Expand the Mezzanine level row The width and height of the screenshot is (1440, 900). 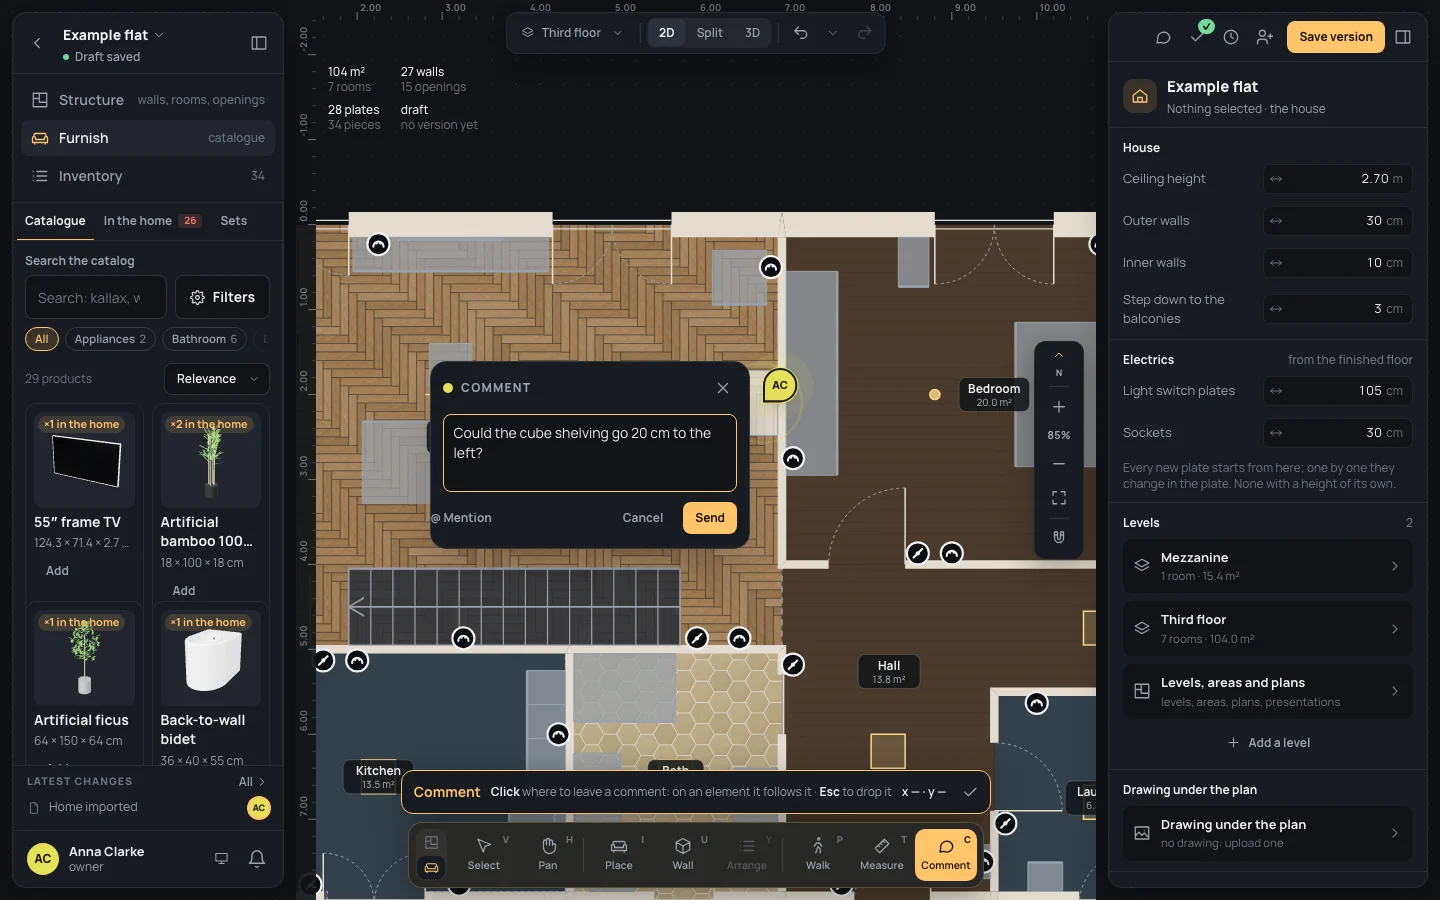[x=1267, y=566]
